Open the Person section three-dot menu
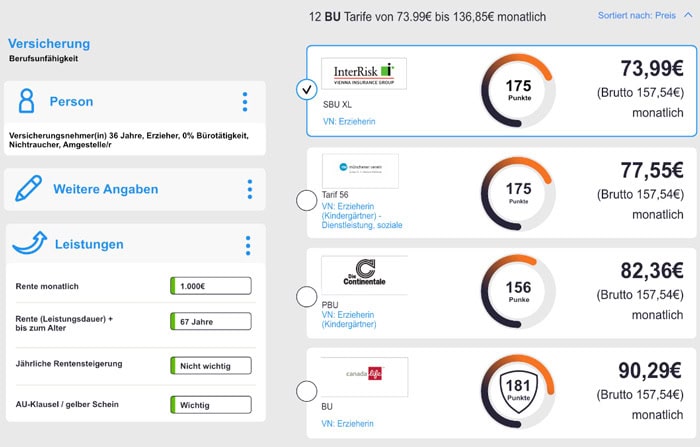This screenshot has height=447, width=700. (x=245, y=102)
